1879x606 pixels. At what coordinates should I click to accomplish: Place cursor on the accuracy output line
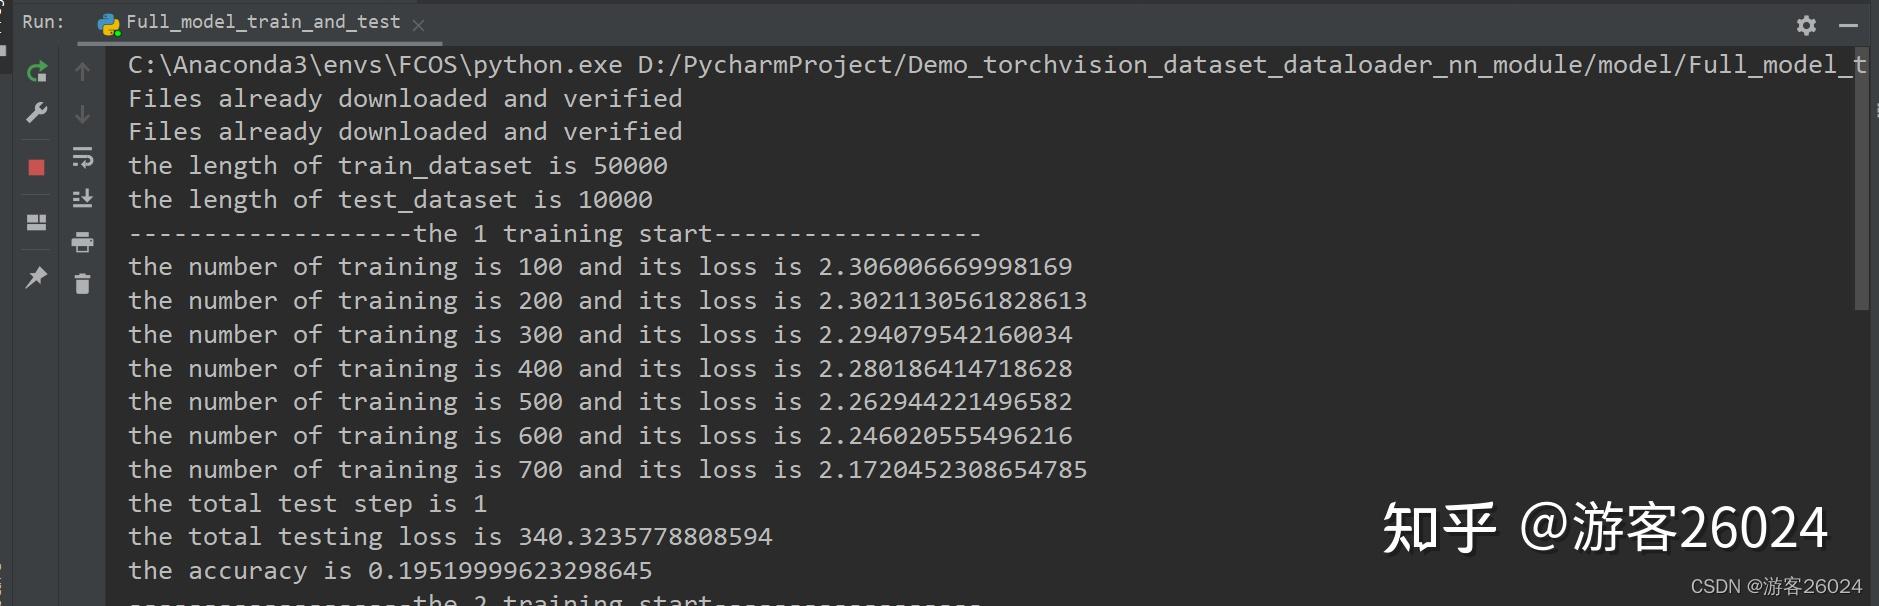[x=390, y=571]
